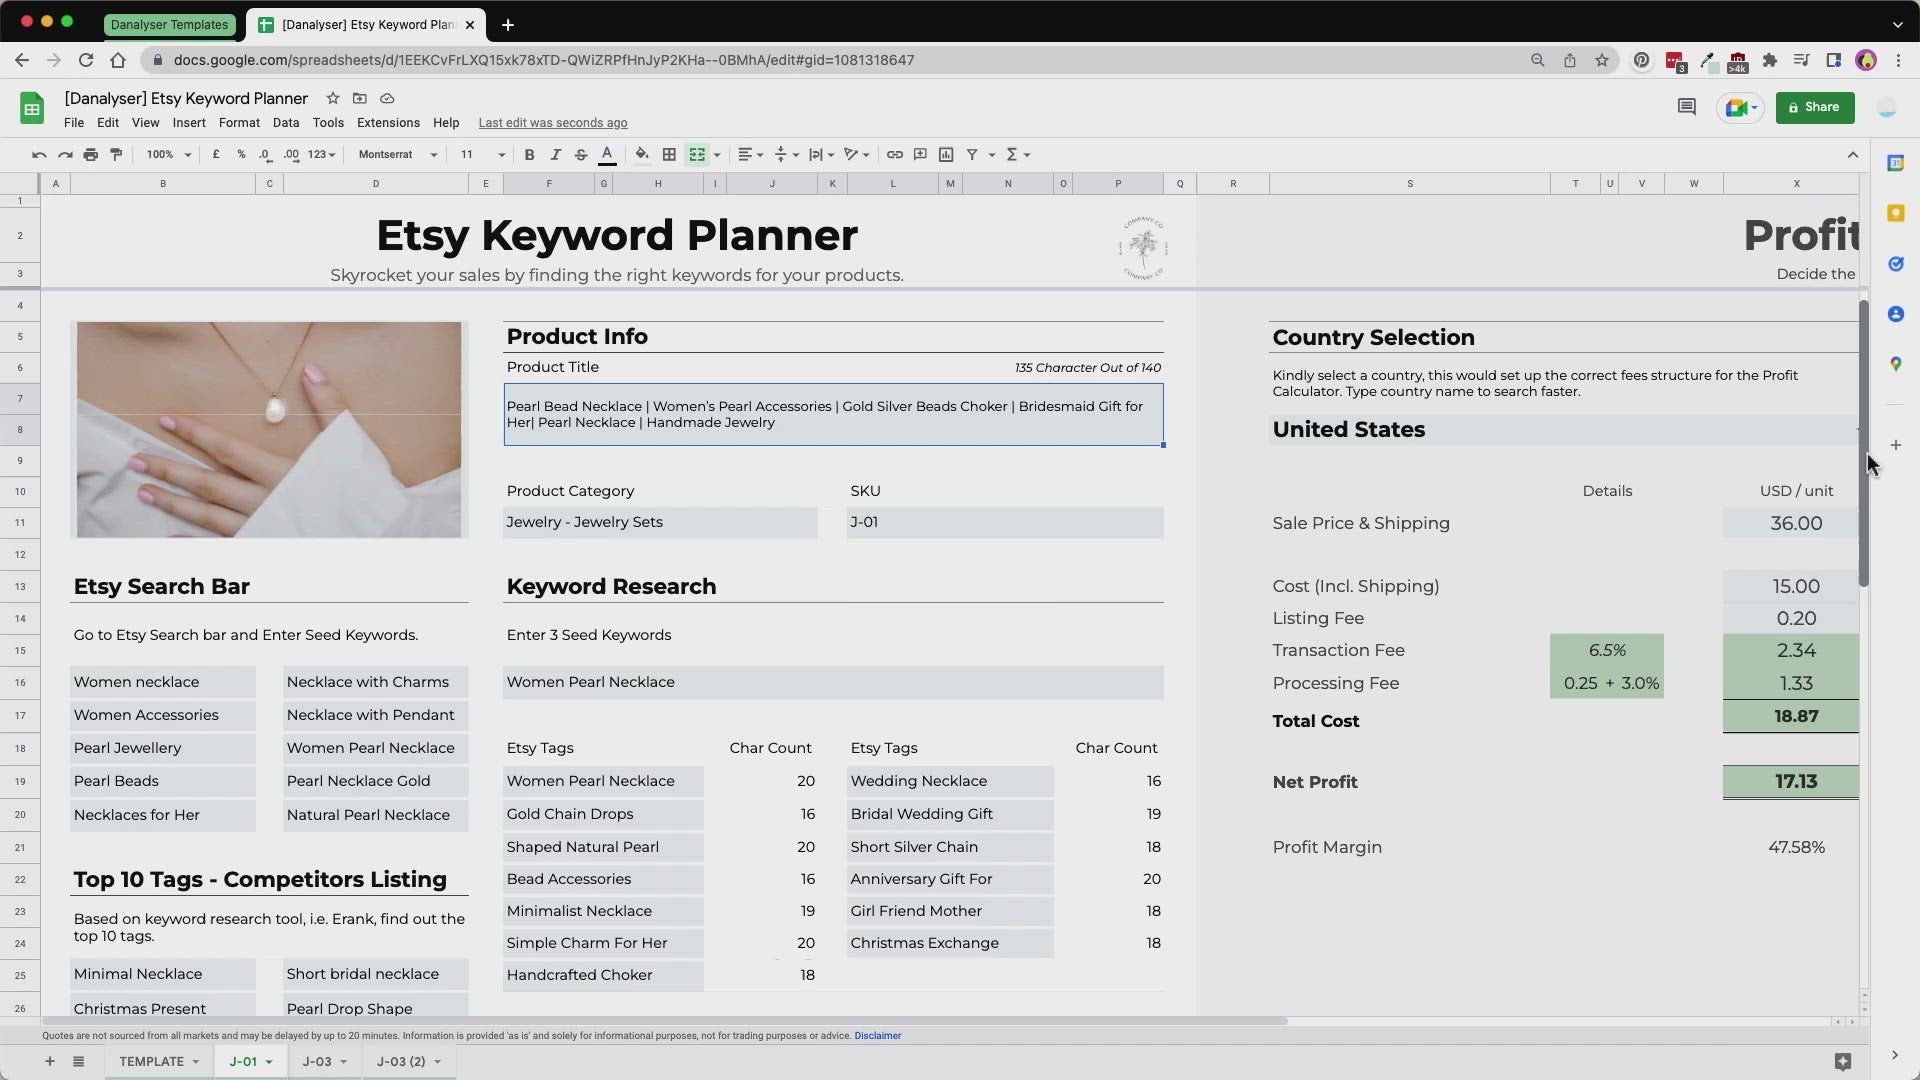Image resolution: width=1920 pixels, height=1080 pixels.
Task: Open the Extensions menu
Action: (x=388, y=122)
